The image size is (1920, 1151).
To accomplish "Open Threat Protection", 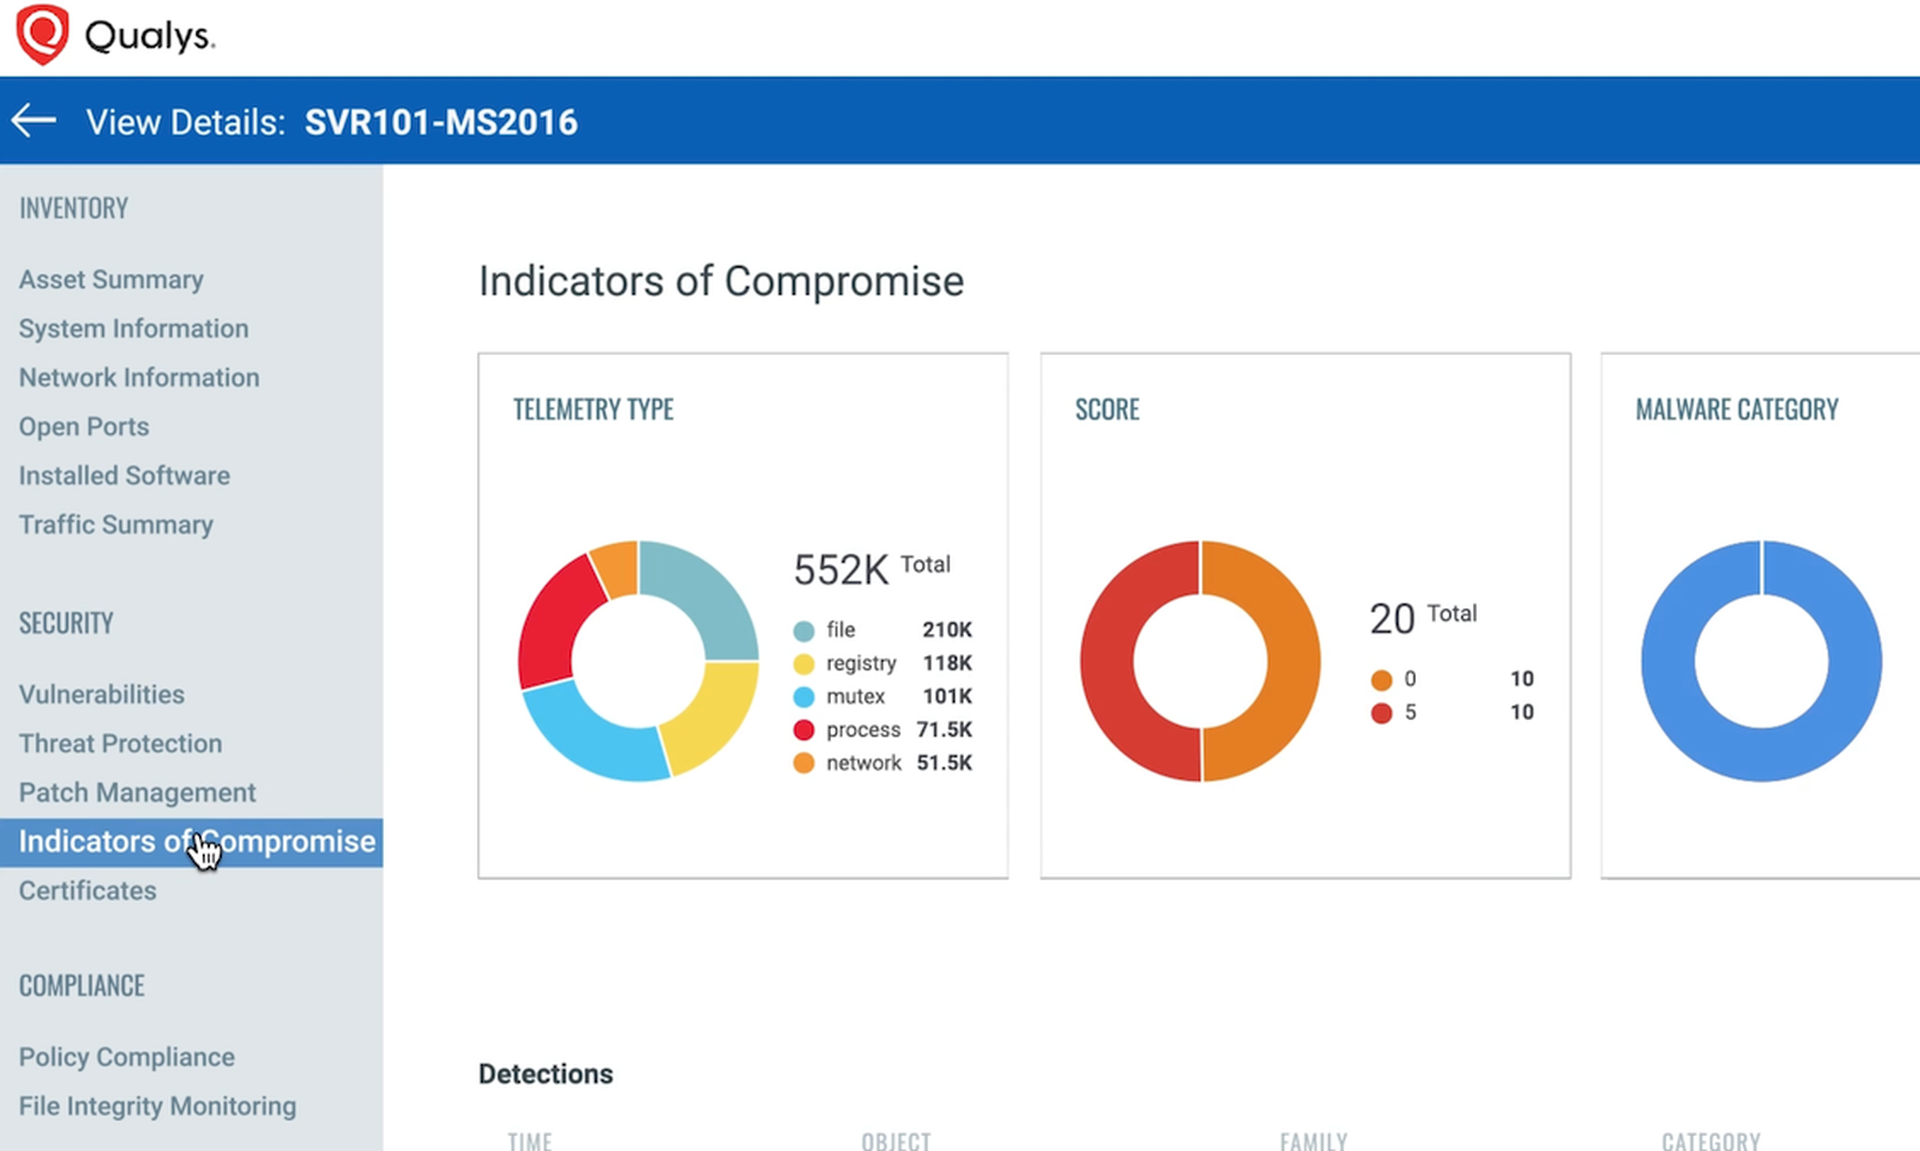I will point(121,743).
